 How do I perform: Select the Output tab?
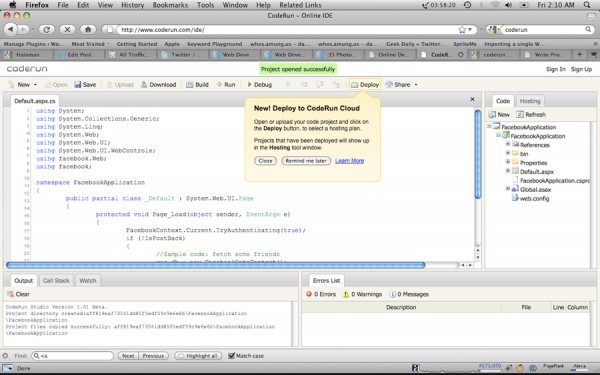pyautogui.click(x=23, y=280)
